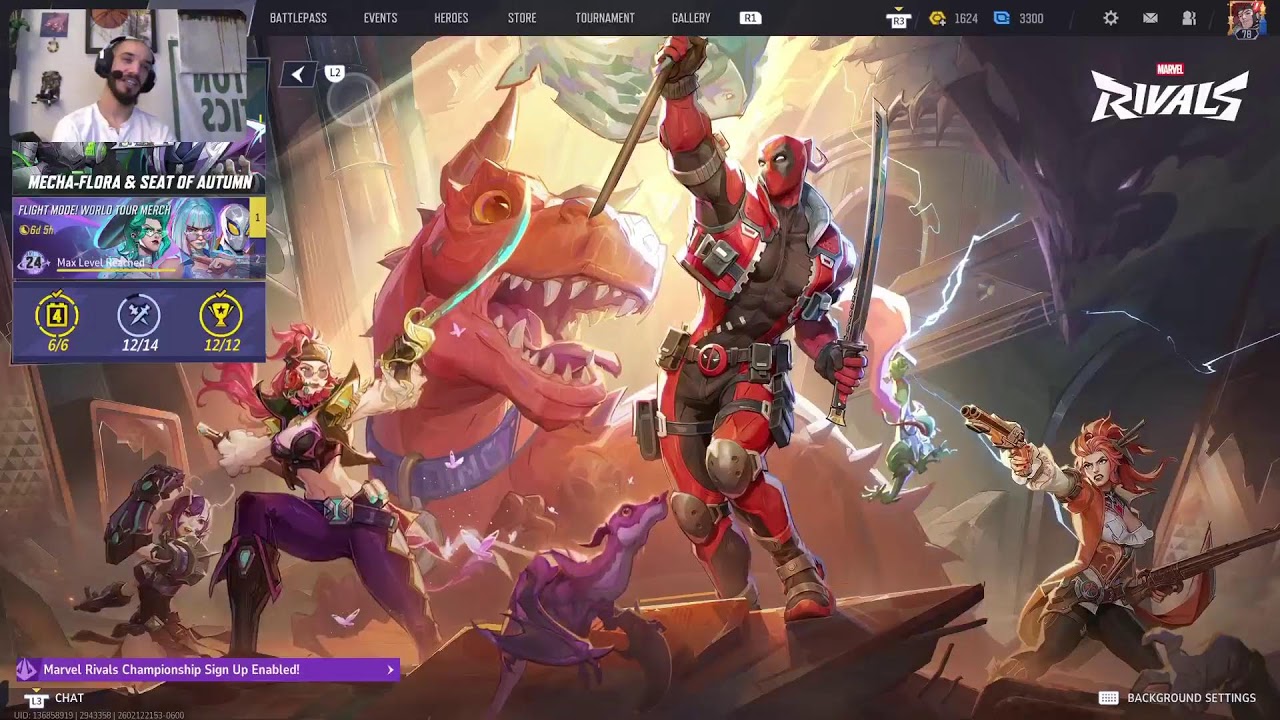
Task: Click the Marvel Rivals logo
Action: coord(1169,92)
